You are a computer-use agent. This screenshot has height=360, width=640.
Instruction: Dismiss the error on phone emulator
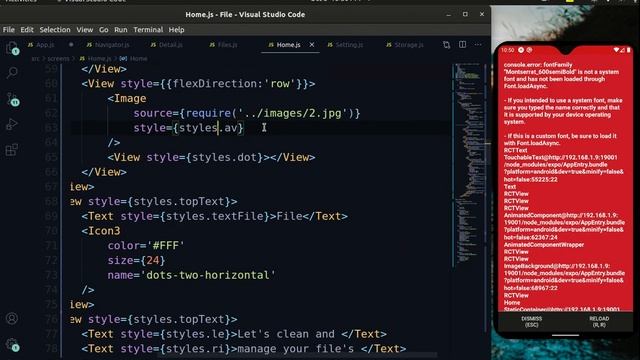[x=531, y=322]
